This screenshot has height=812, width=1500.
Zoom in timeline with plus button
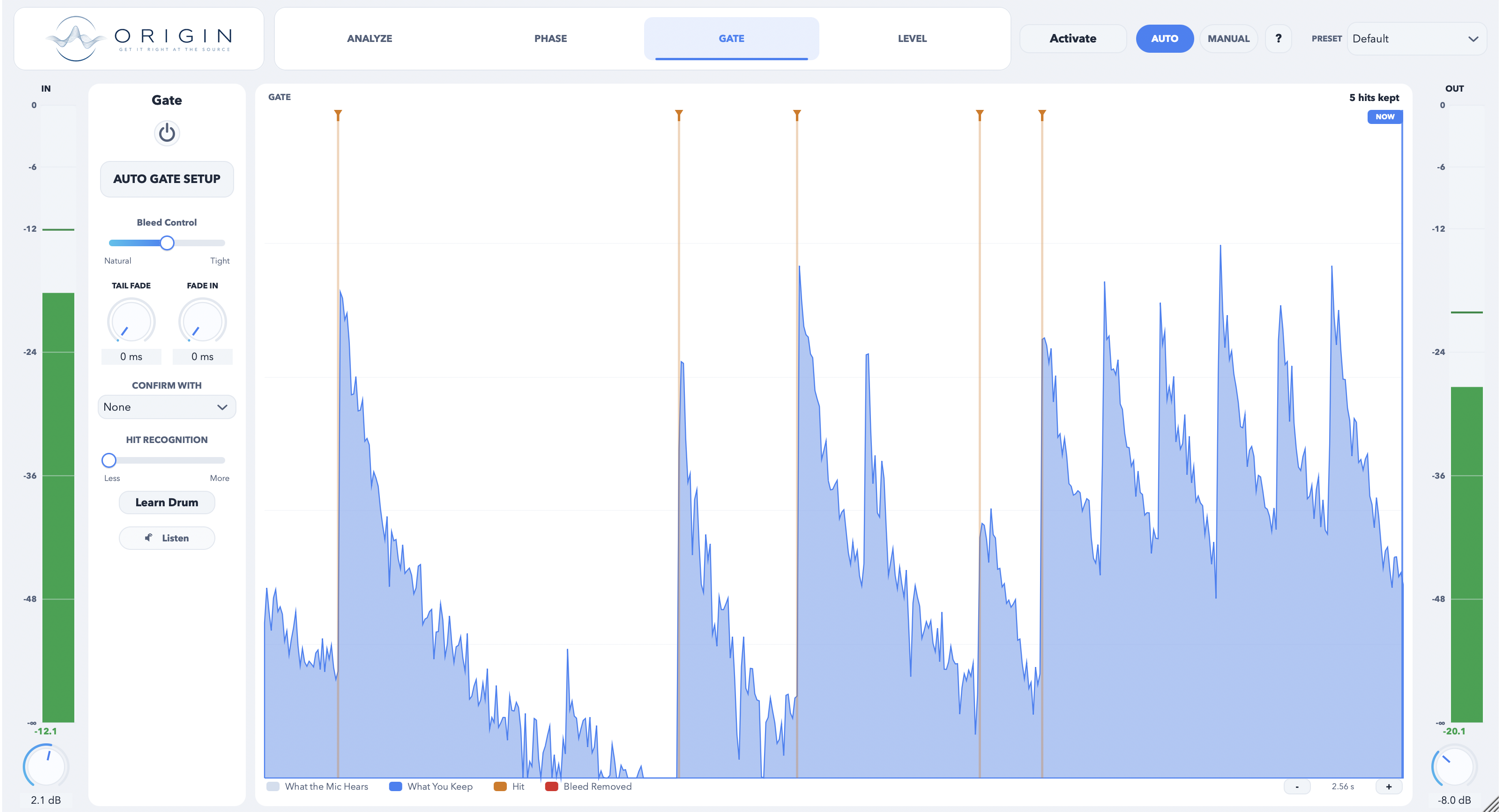click(1389, 787)
